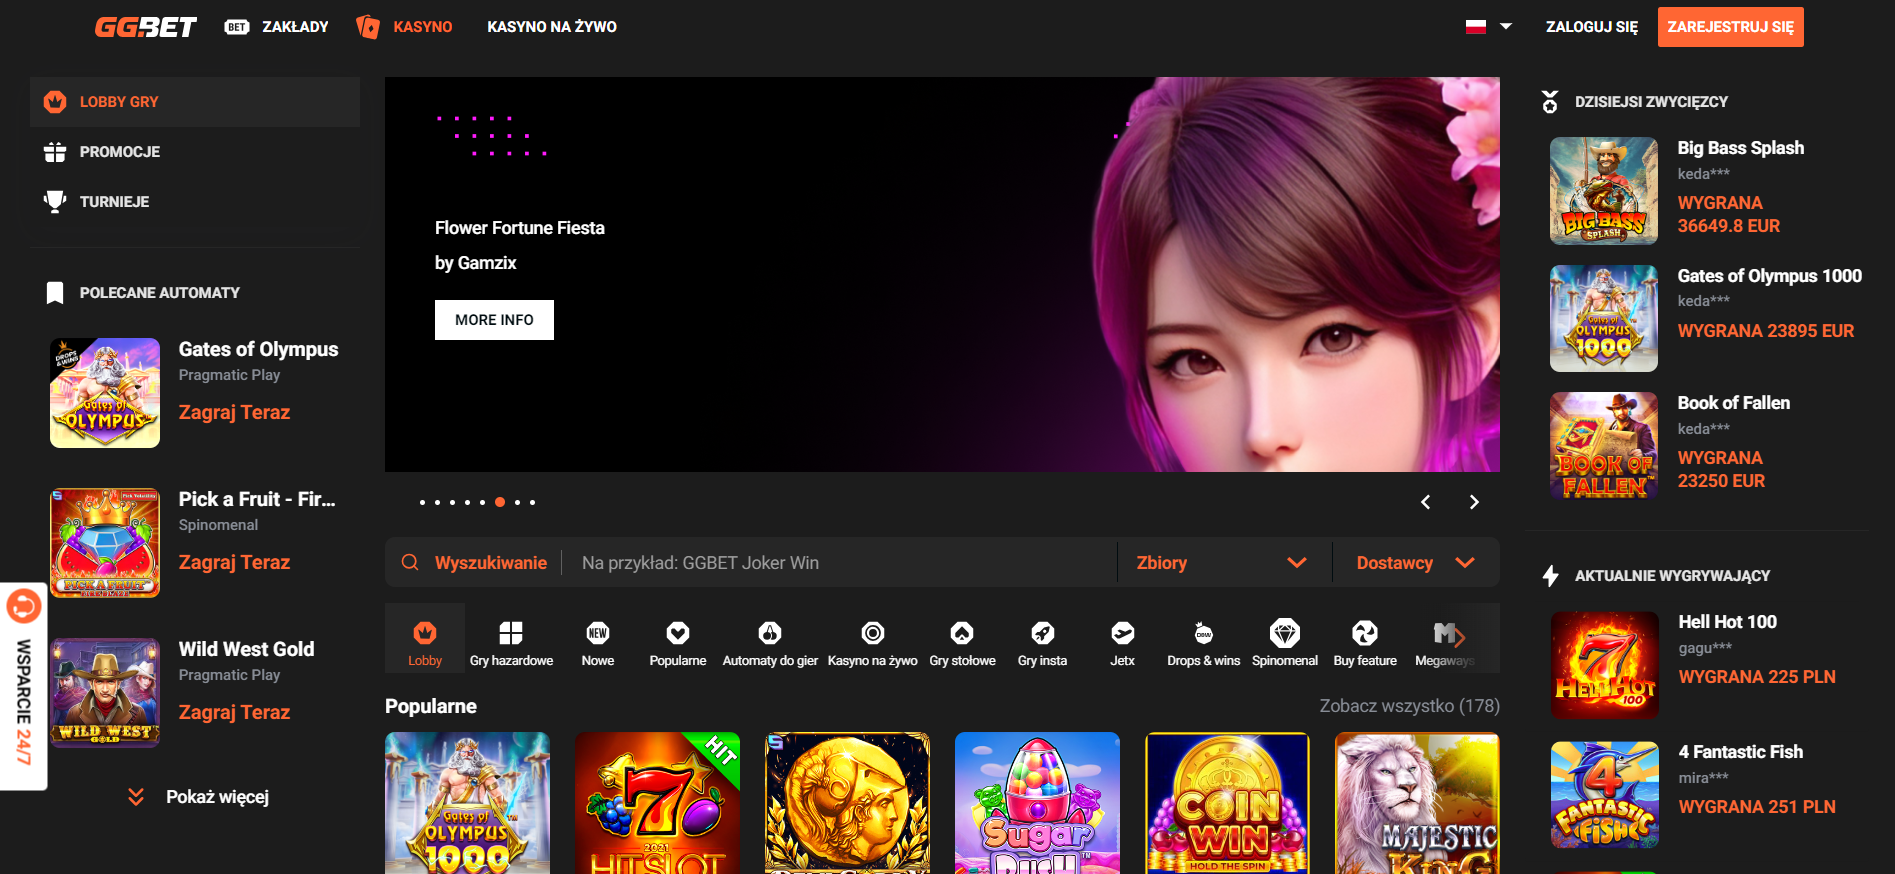The image size is (1895, 874).
Task: Open the Promocje sidebar menu item
Action: pos(120,152)
